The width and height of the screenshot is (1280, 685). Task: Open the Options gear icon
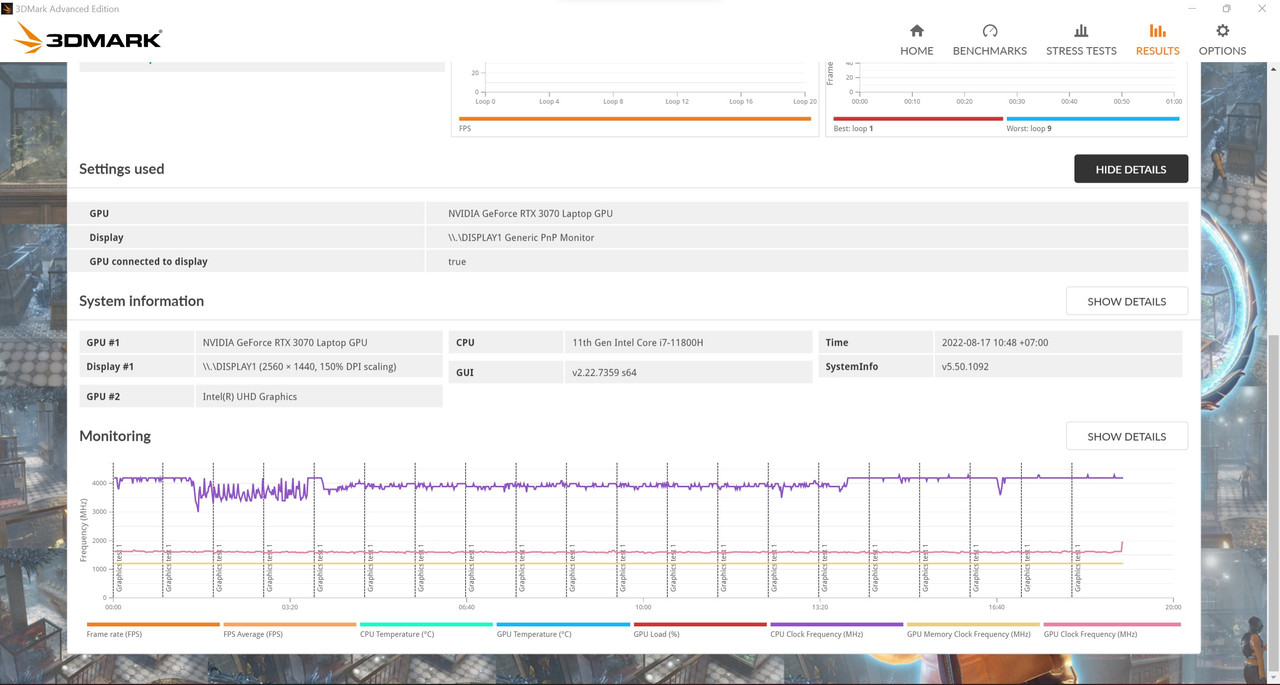[x=1222, y=31]
